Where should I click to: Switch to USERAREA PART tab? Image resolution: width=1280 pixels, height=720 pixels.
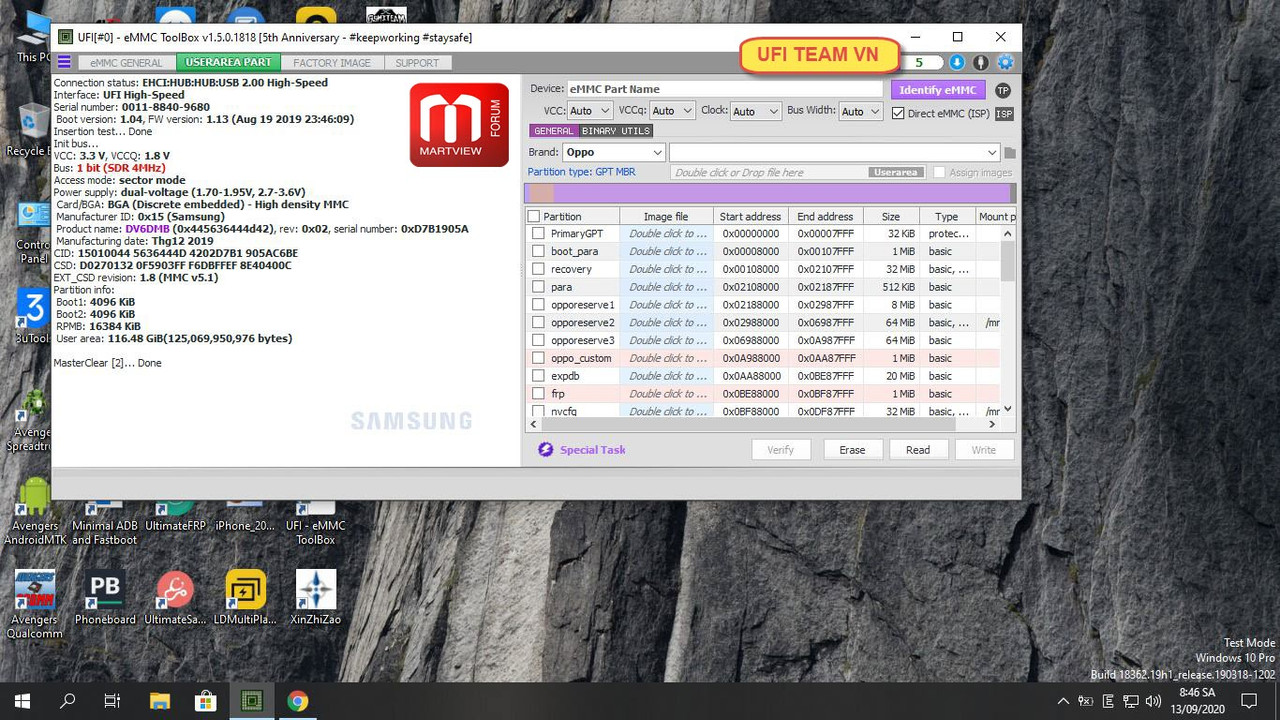[x=228, y=62]
